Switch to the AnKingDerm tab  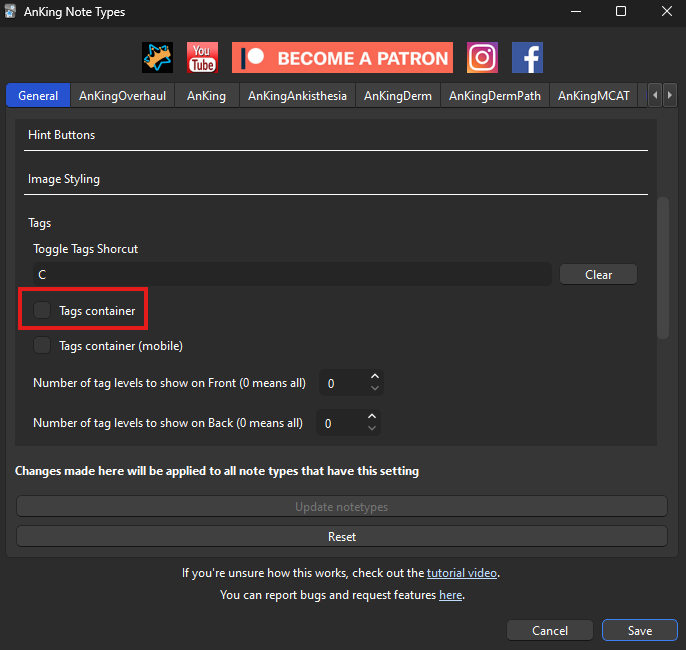coord(397,96)
